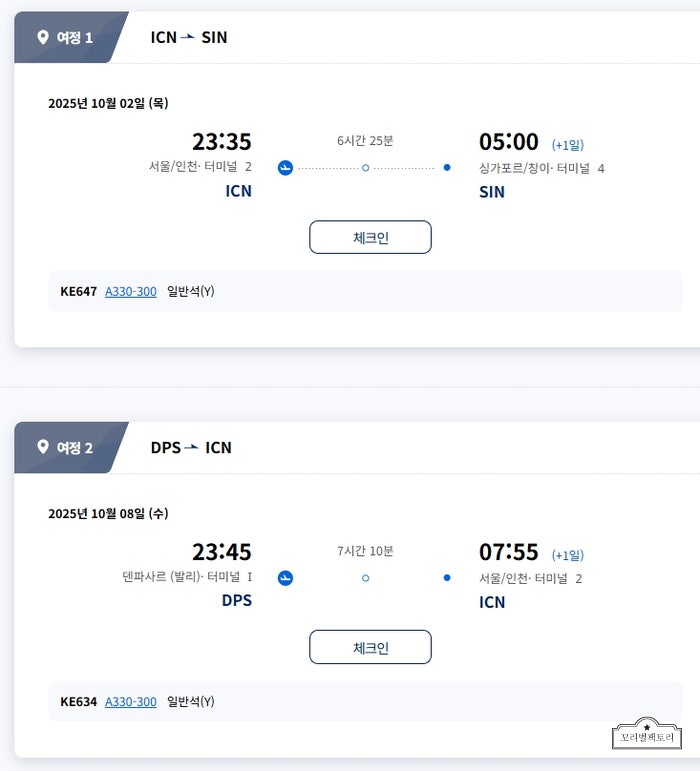The height and width of the screenshot is (771, 700).
Task: Click the departing plane icon on the DPS–ICN route
Action: (x=285, y=577)
